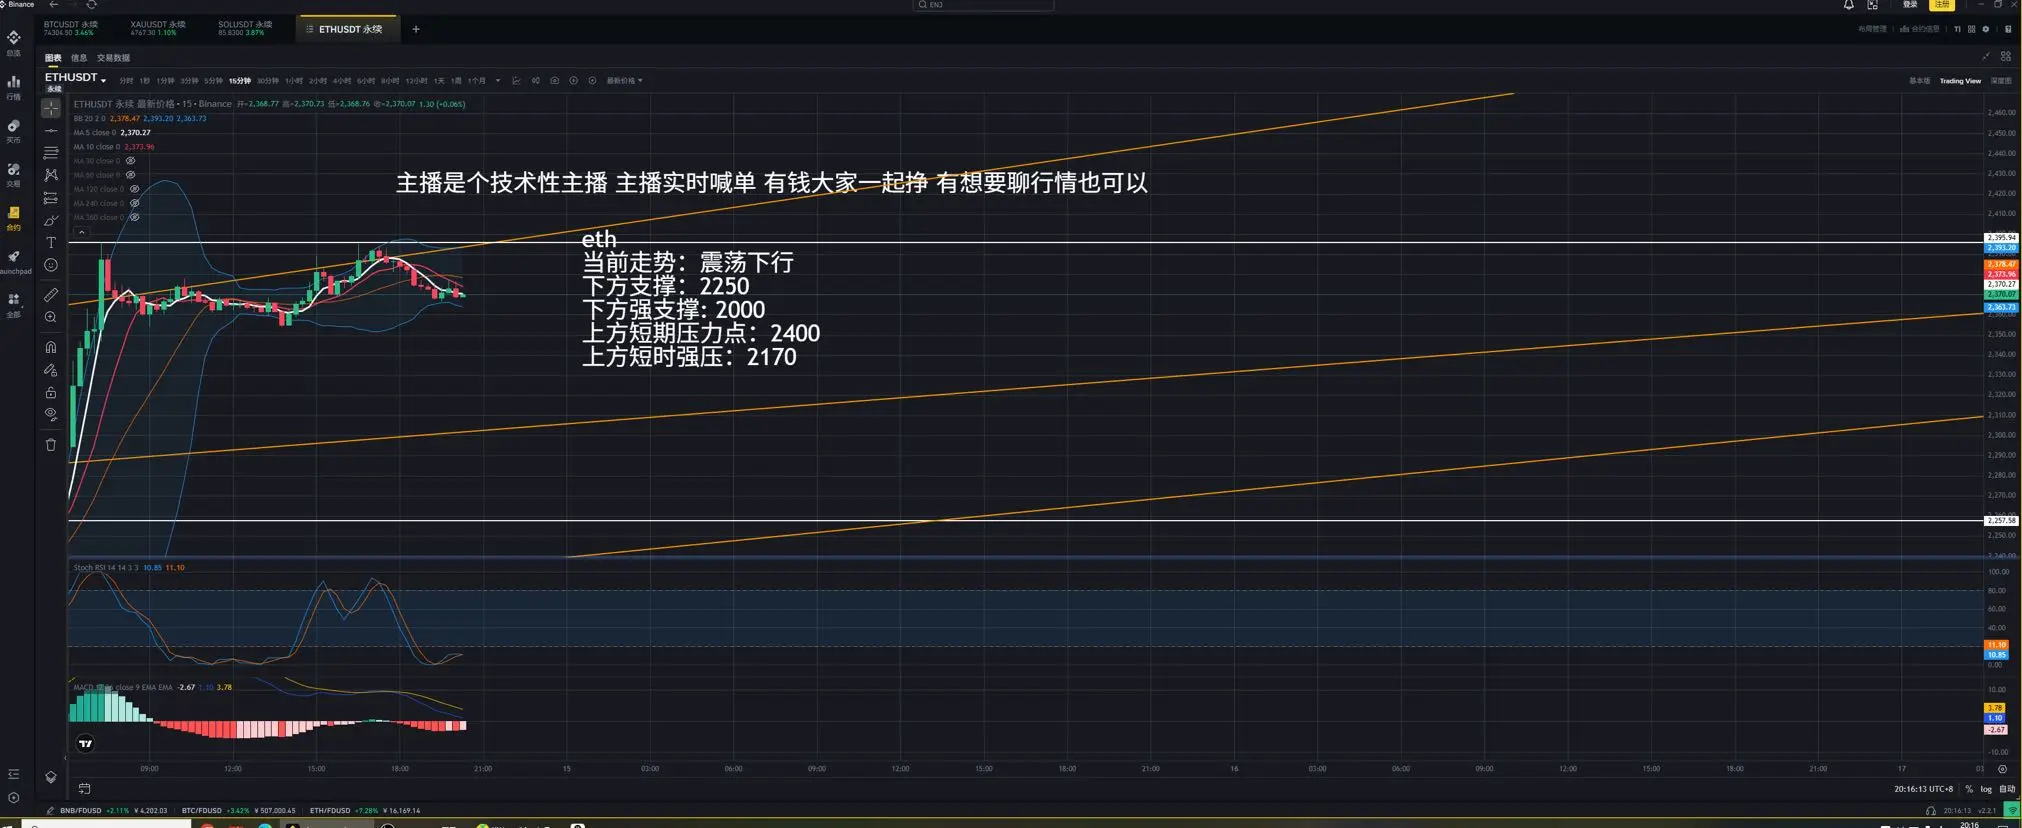Take a chart snapshot with camera icon
The image size is (2022, 828).
tap(555, 81)
